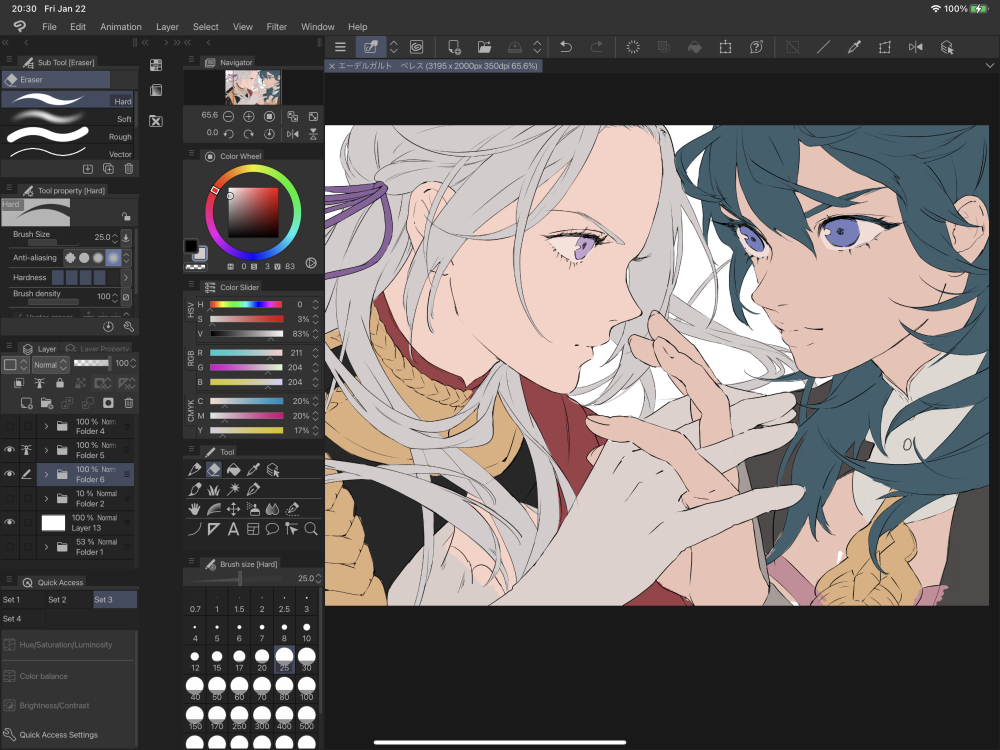This screenshot has width=1000, height=750.
Task: Undo the last action in command bar
Action: click(566, 47)
